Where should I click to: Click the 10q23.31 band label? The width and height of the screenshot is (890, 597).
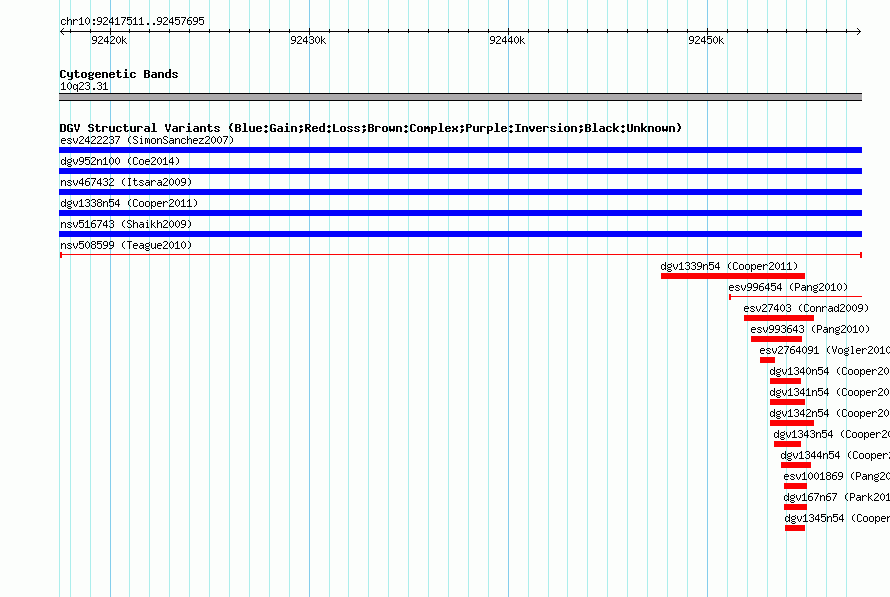tap(84, 86)
